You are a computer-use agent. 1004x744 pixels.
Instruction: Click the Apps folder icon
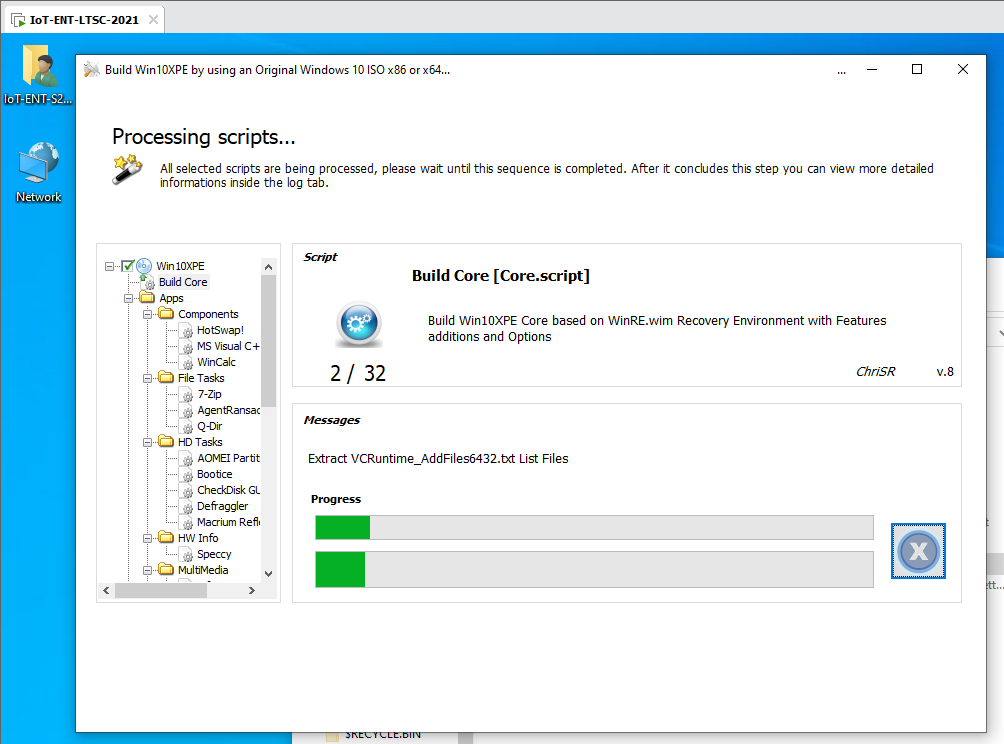click(x=147, y=298)
